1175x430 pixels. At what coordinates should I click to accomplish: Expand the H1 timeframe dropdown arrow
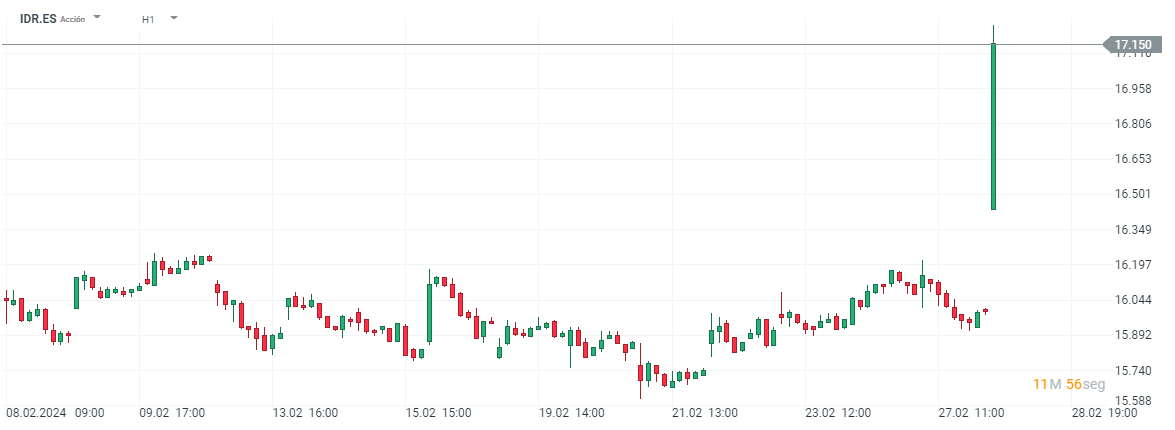click(174, 18)
